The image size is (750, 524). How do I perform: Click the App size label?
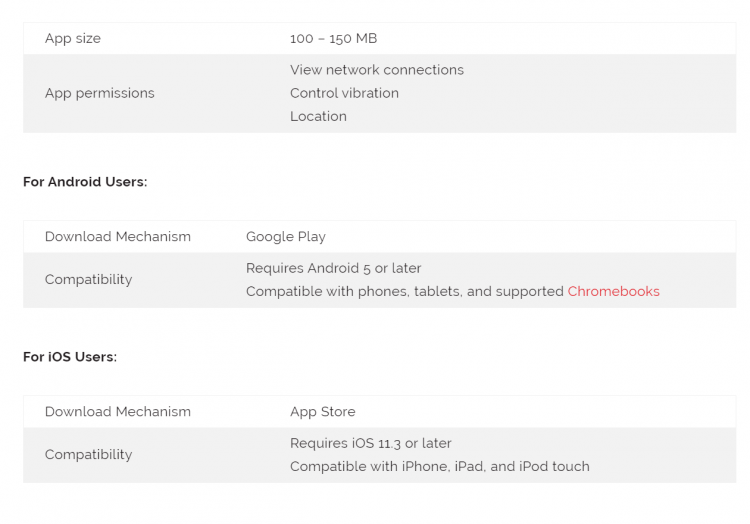pos(73,38)
